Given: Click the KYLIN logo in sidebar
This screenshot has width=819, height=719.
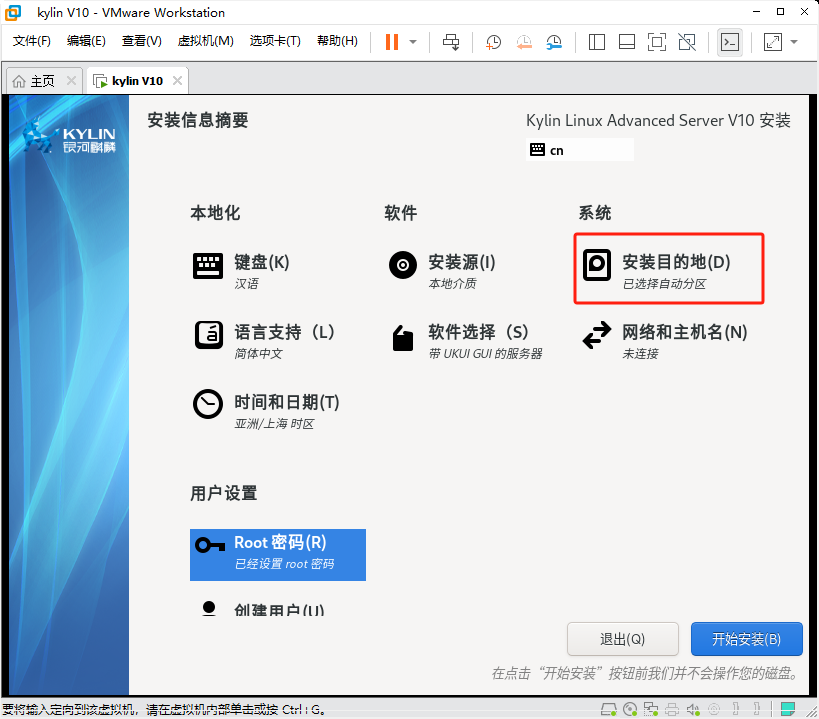Looking at the screenshot, I should click(69, 137).
